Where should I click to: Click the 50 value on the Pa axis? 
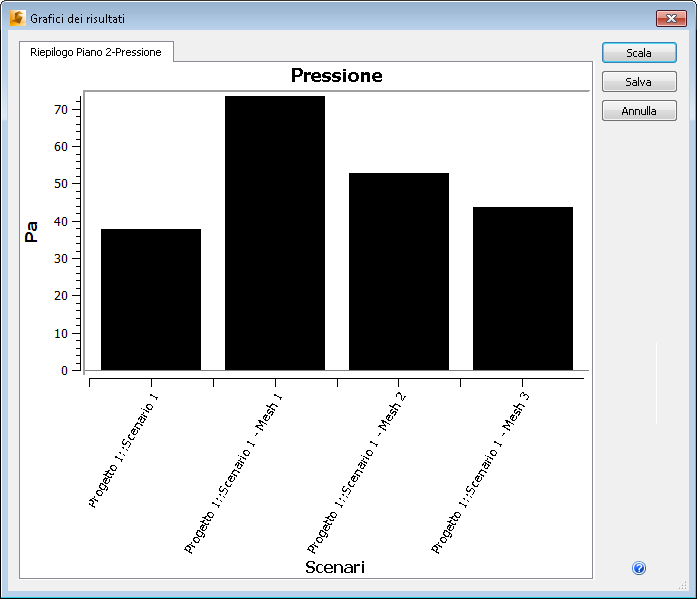click(x=61, y=184)
